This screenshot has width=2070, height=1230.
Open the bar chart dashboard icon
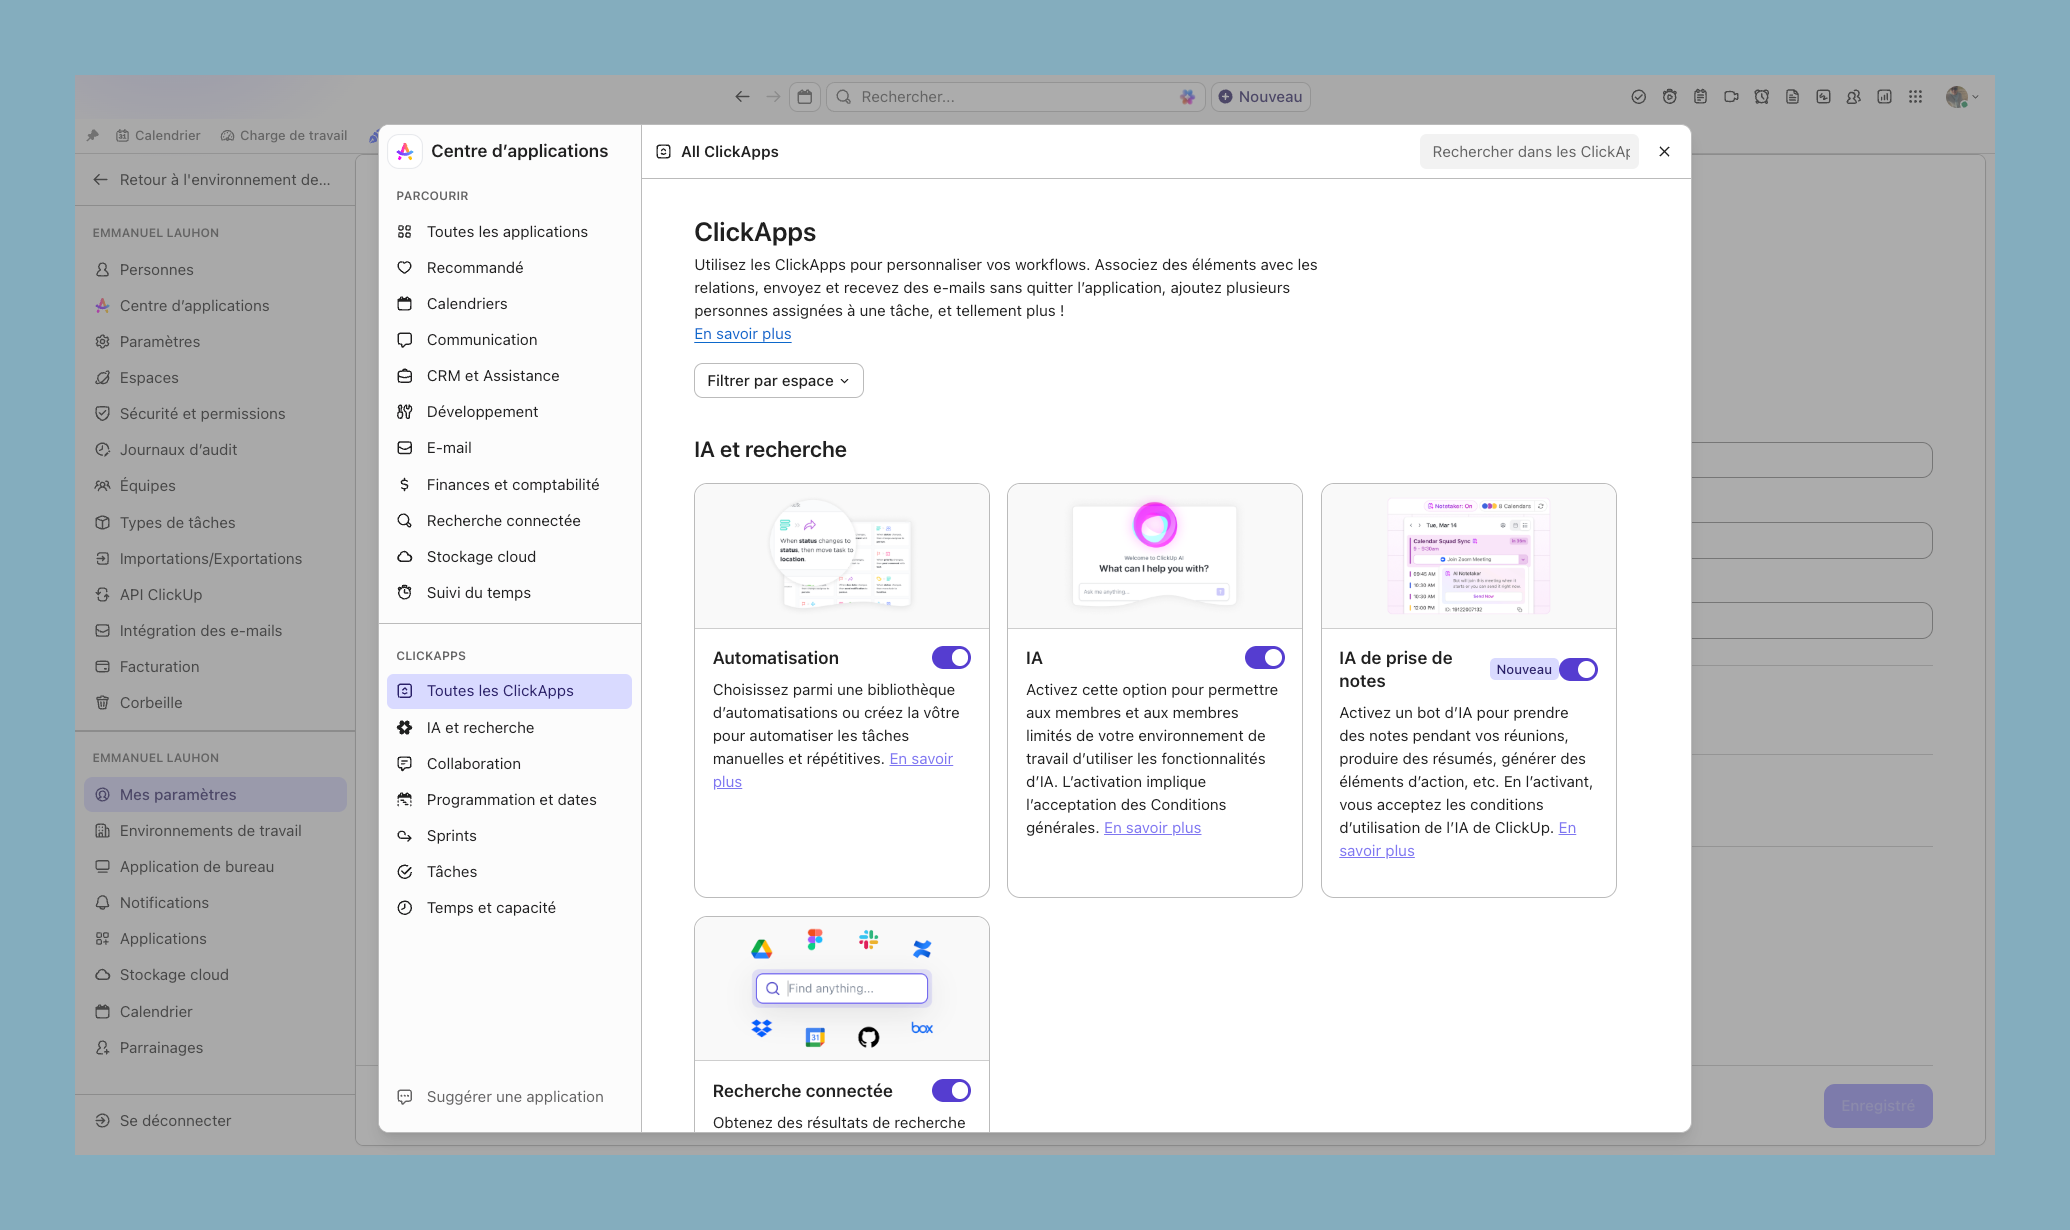point(1884,97)
